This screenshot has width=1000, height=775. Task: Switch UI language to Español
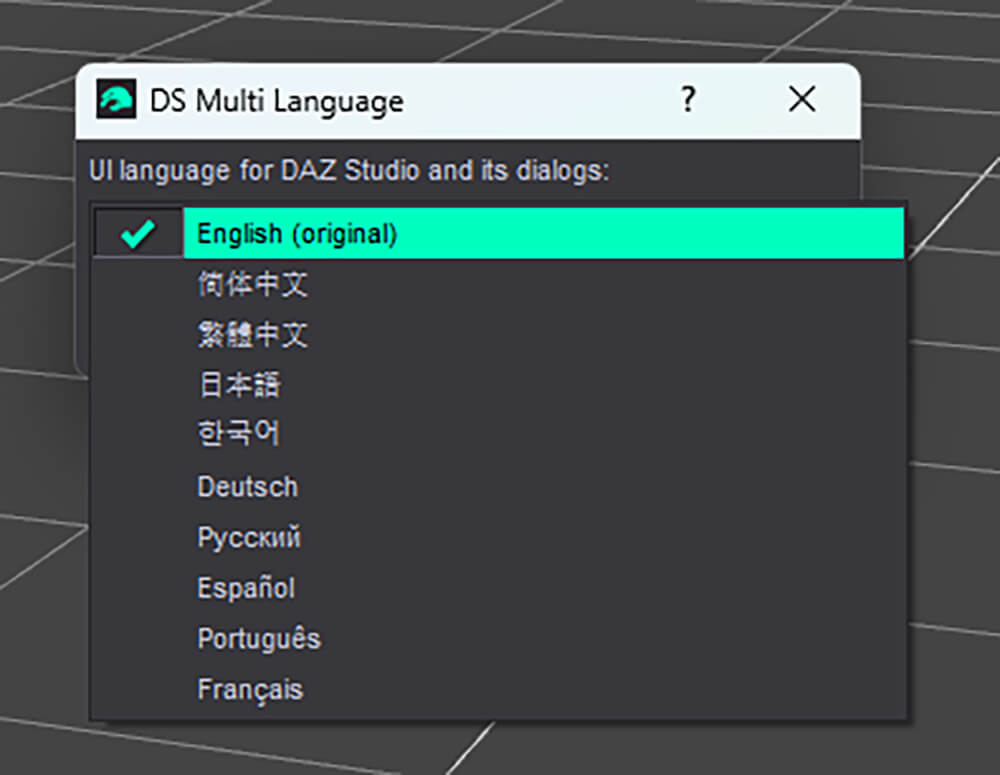[x=499, y=587]
